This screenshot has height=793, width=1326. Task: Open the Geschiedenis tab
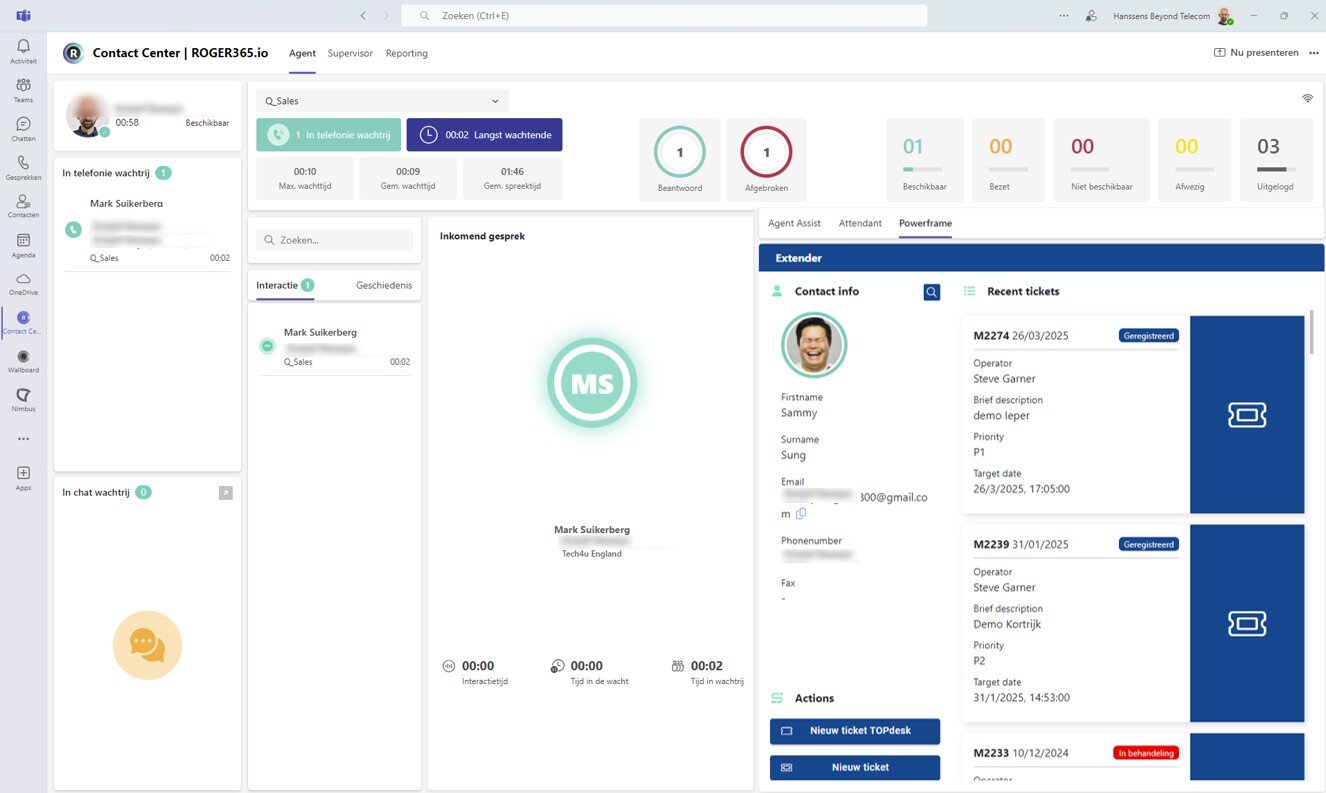(384, 286)
